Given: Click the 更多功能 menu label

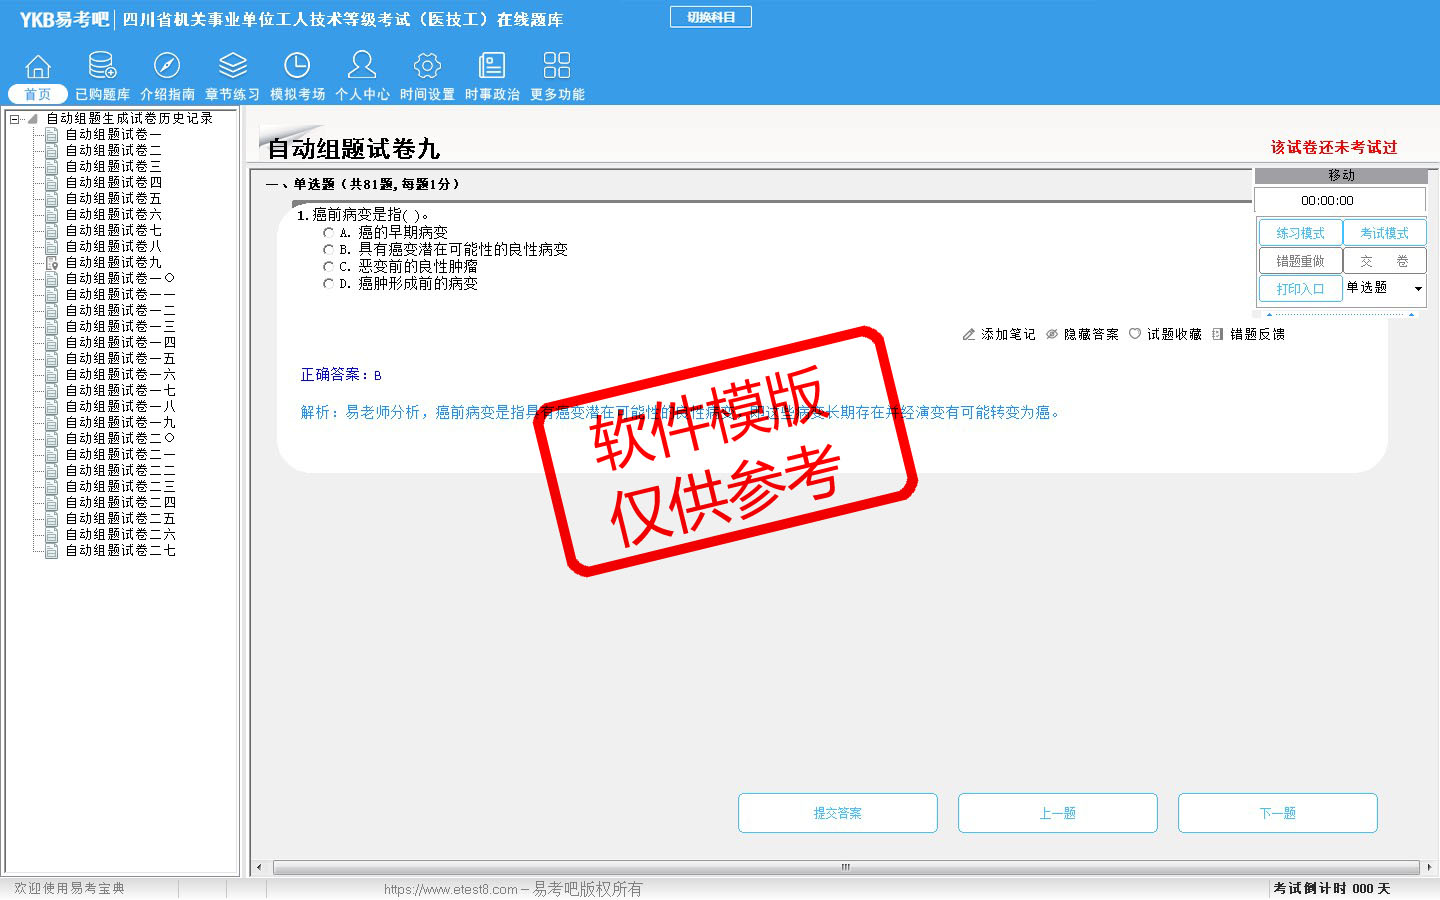Looking at the screenshot, I should [x=557, y=94].
